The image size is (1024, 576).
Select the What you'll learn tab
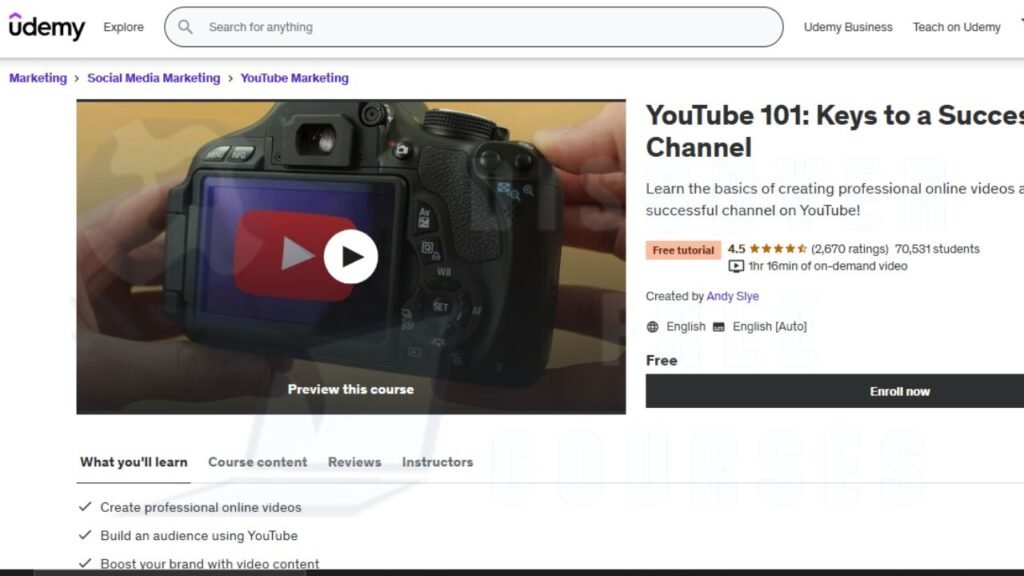click(x=134, y=462)
